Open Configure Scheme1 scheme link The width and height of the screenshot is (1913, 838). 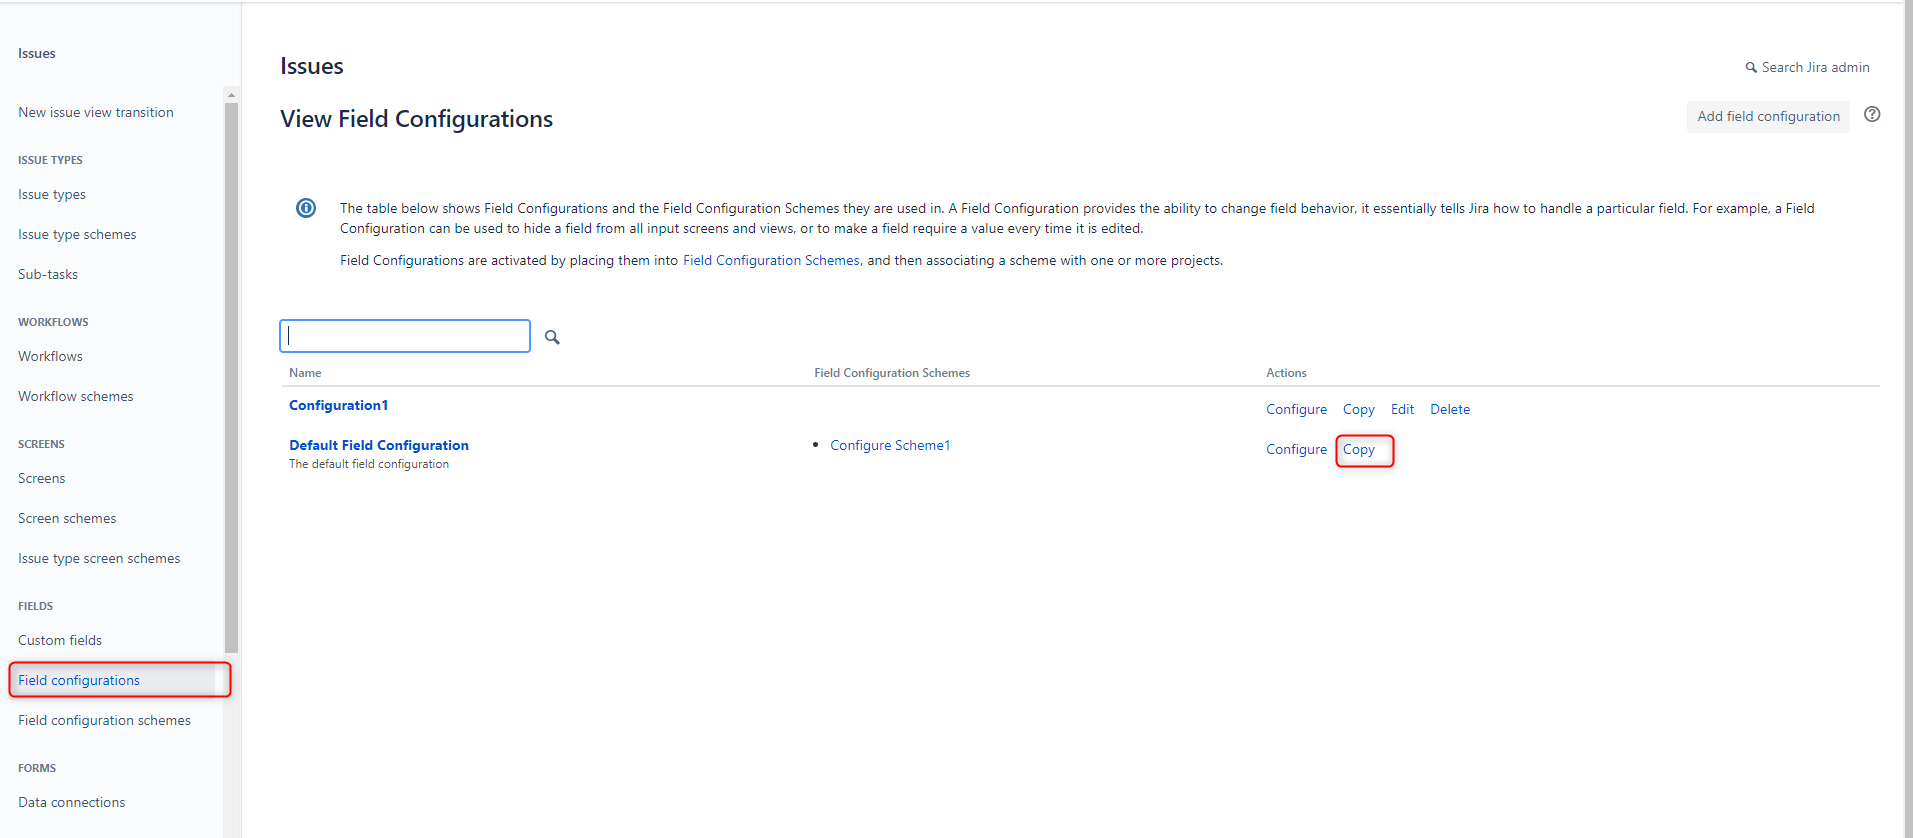890,445
